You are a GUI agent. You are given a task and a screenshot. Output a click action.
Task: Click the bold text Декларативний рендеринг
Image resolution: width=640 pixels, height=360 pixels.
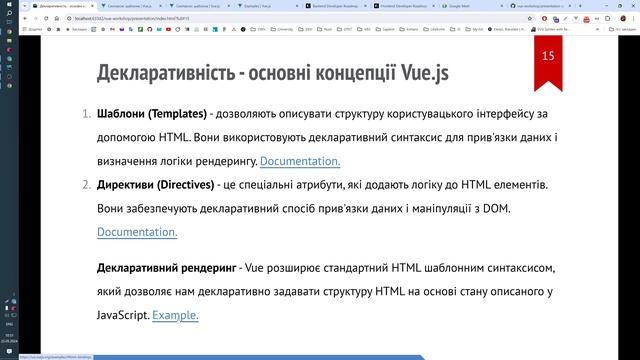pos(167,268)
